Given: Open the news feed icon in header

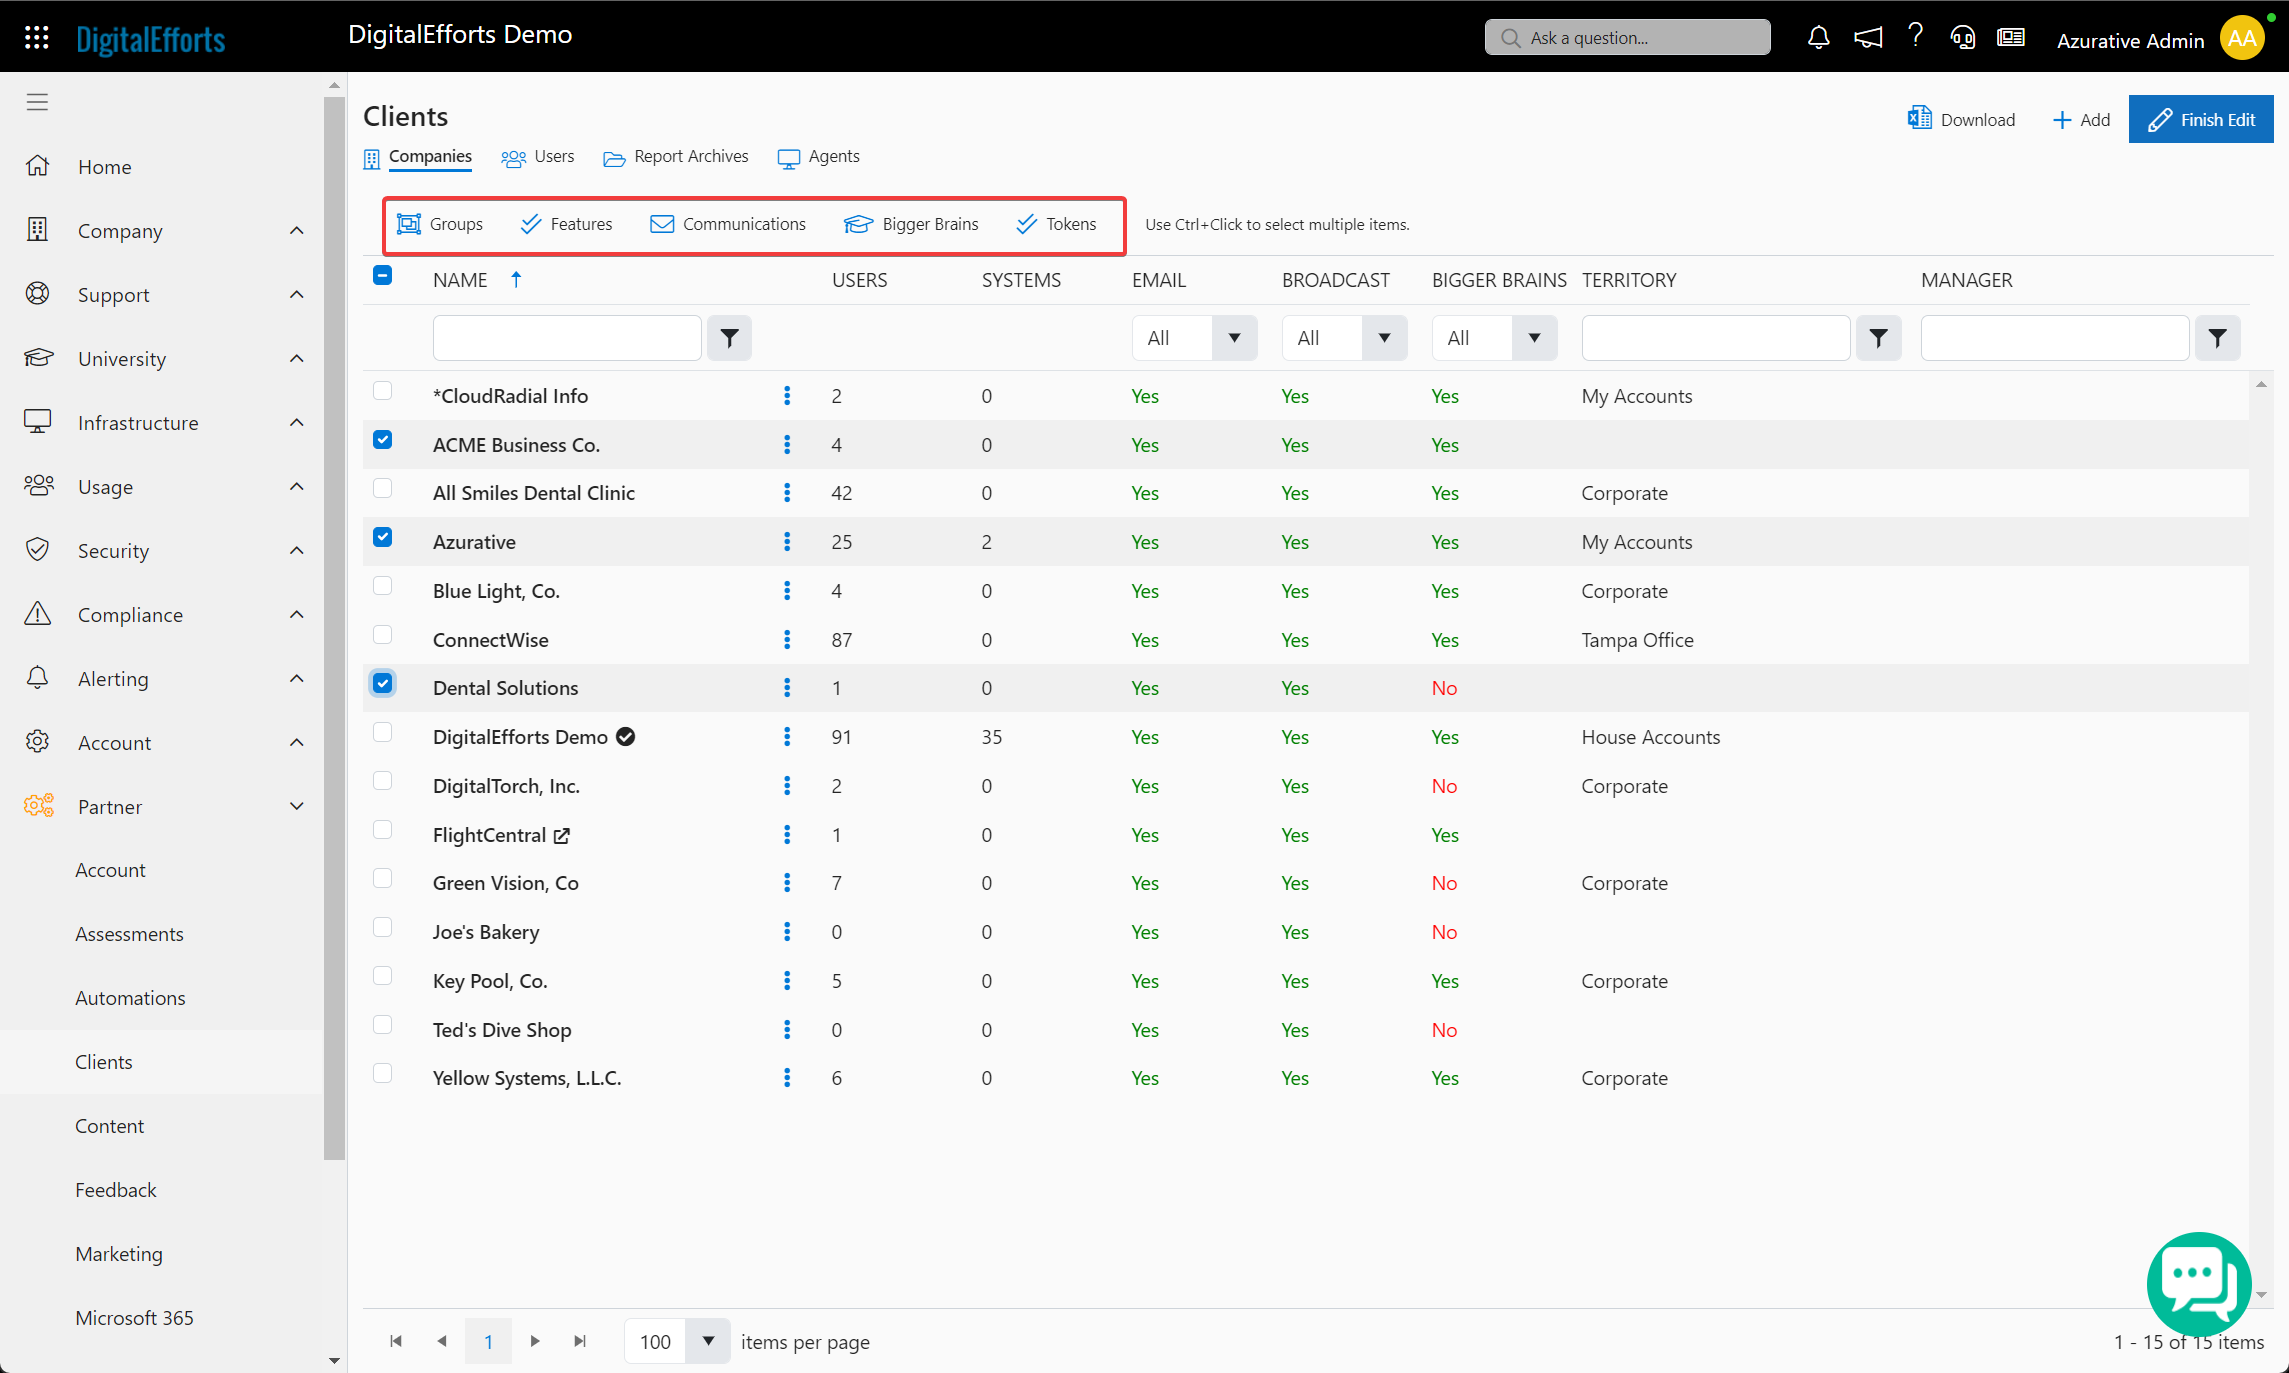Looking at the screenshot, I should tap(2011, 38).
